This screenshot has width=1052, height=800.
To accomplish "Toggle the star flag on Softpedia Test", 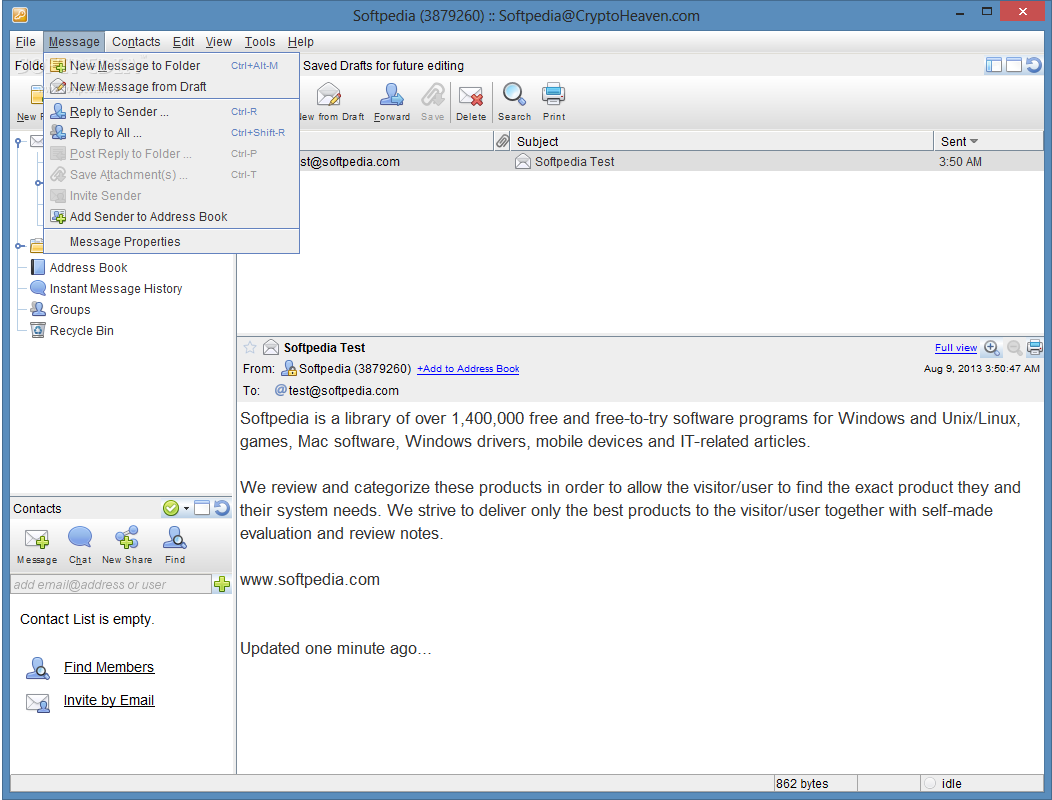I will (250, 348).
